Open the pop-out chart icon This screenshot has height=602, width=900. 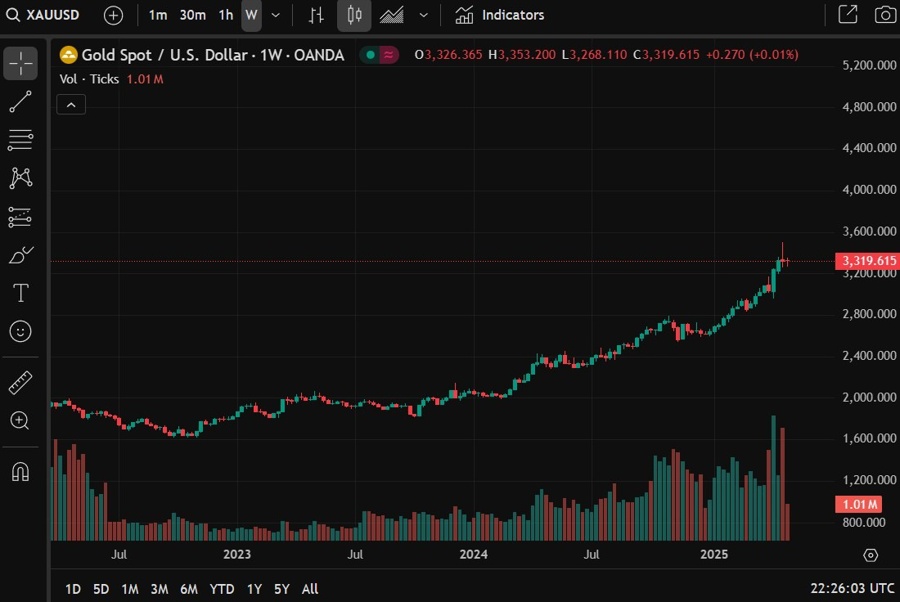(848, 14)
